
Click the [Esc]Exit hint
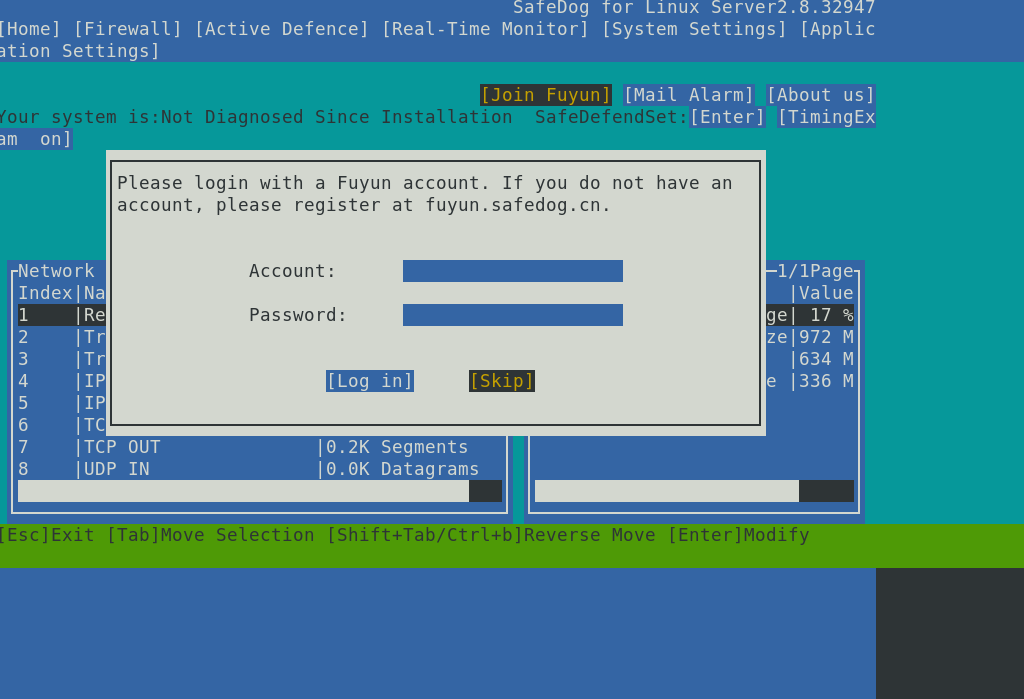[x=46, y=535]
